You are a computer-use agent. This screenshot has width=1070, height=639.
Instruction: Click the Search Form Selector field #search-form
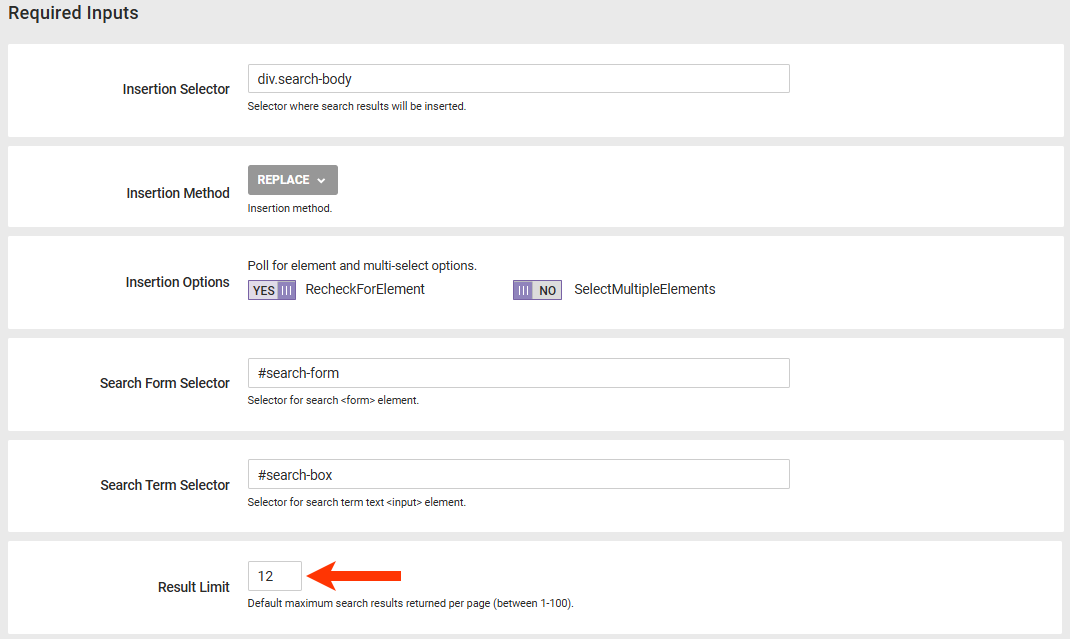click(x=519, y=373)
